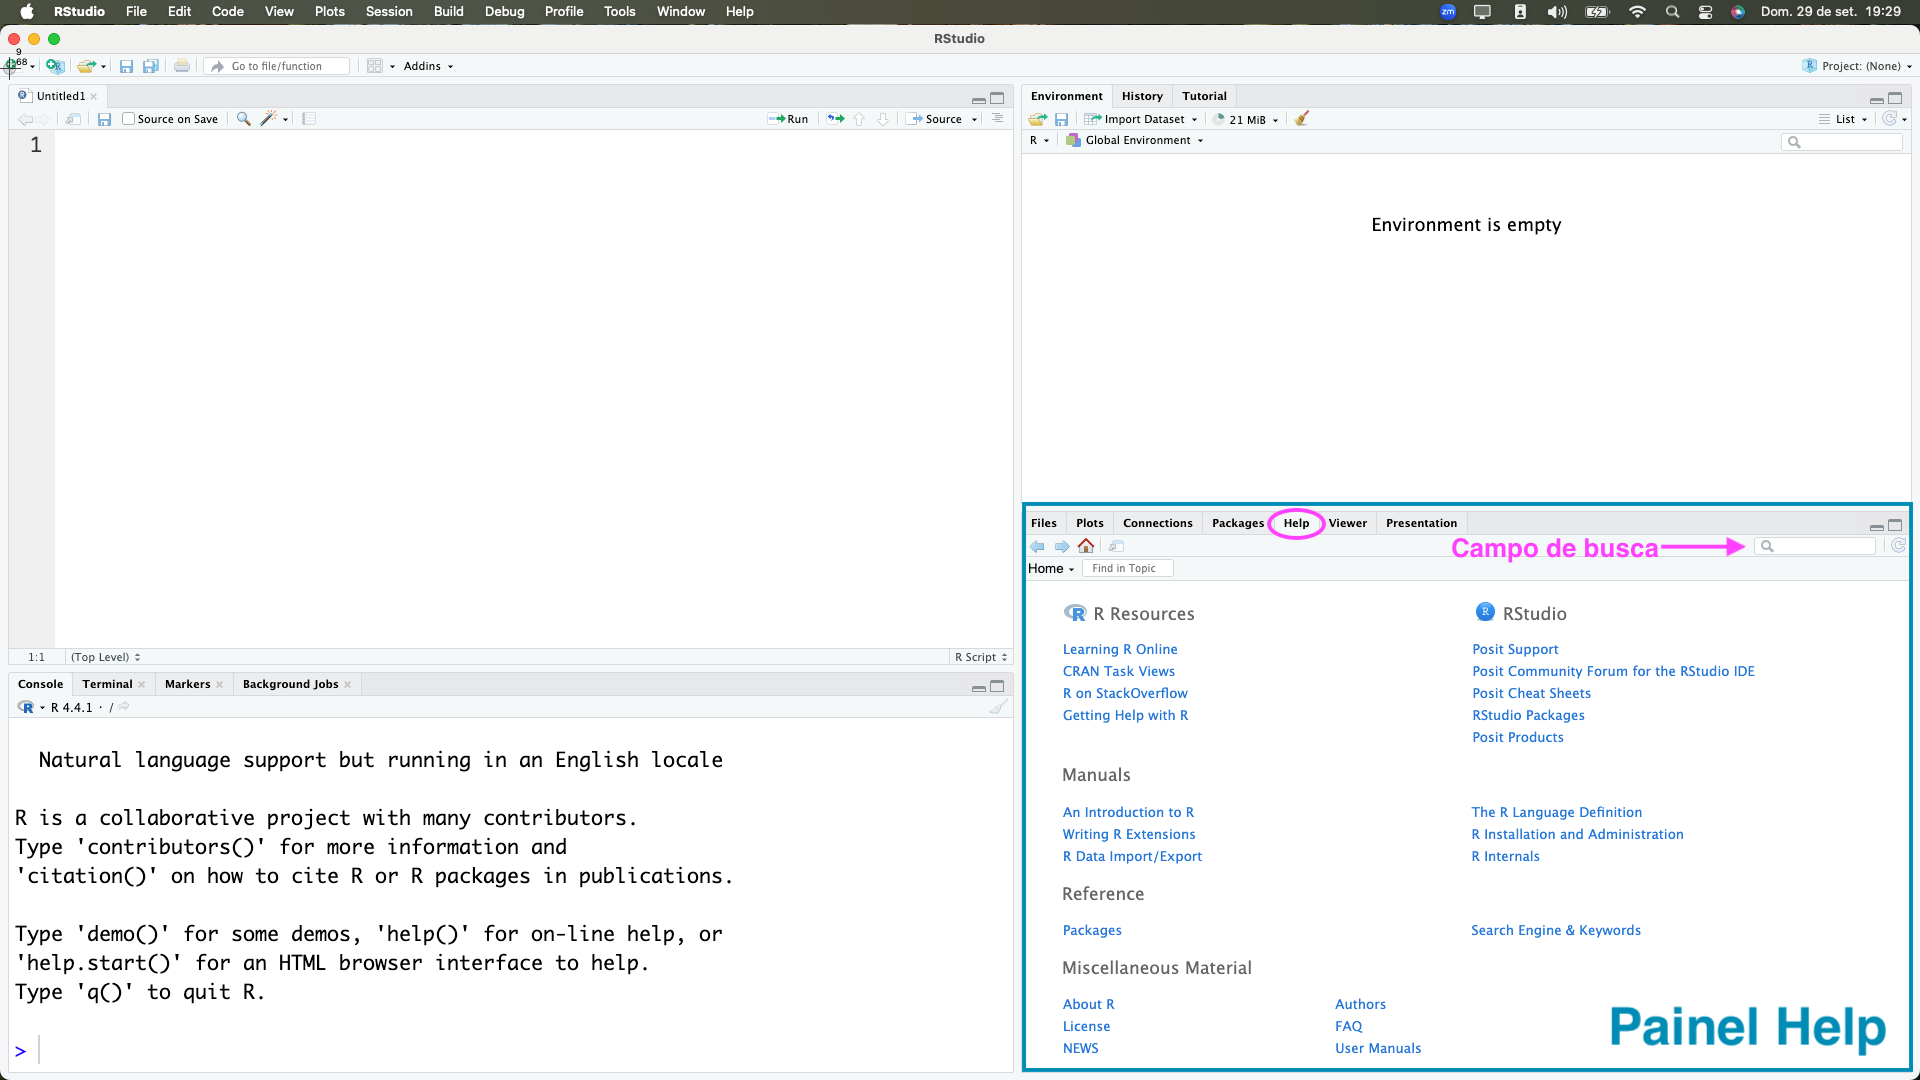Run the current line
The width and height of the screenshot is (1920, 1080).
coord(788,119)
